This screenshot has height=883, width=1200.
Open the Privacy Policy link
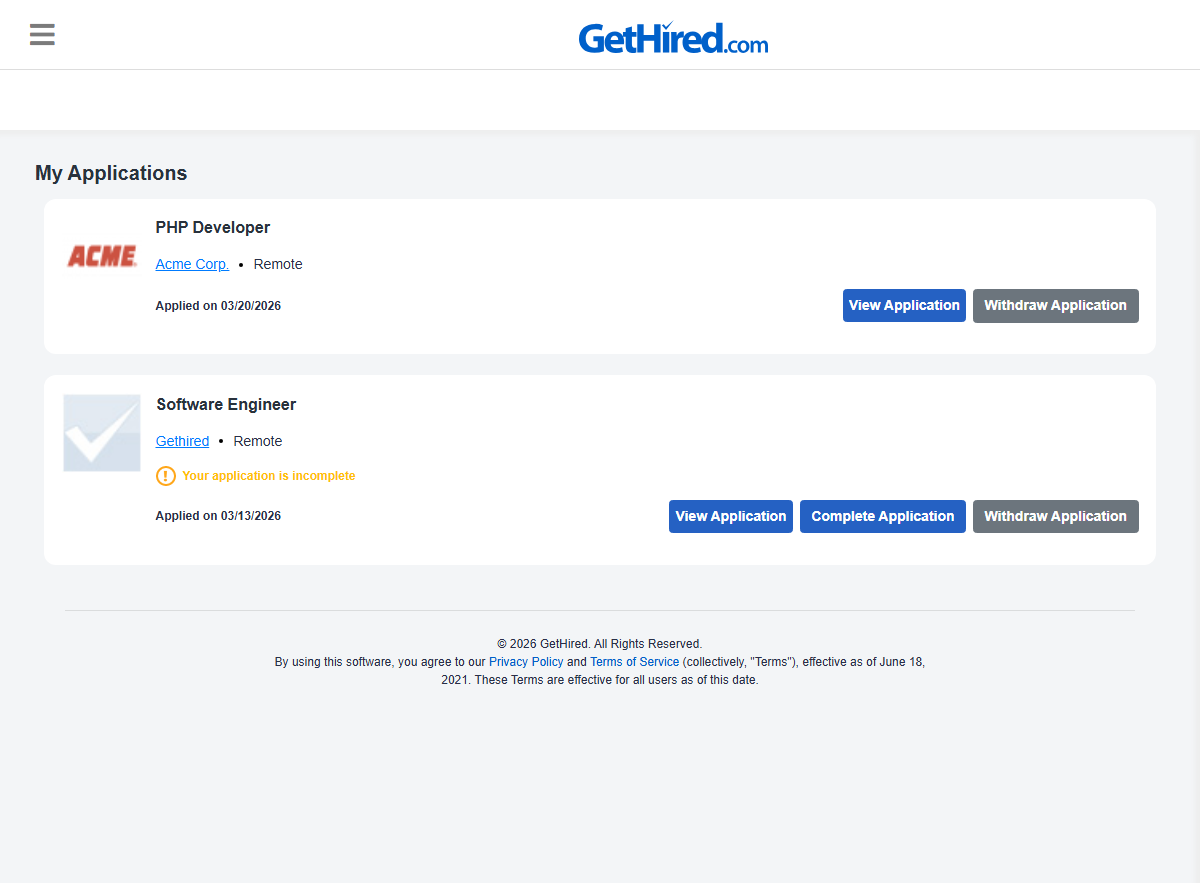click(526, 662)
